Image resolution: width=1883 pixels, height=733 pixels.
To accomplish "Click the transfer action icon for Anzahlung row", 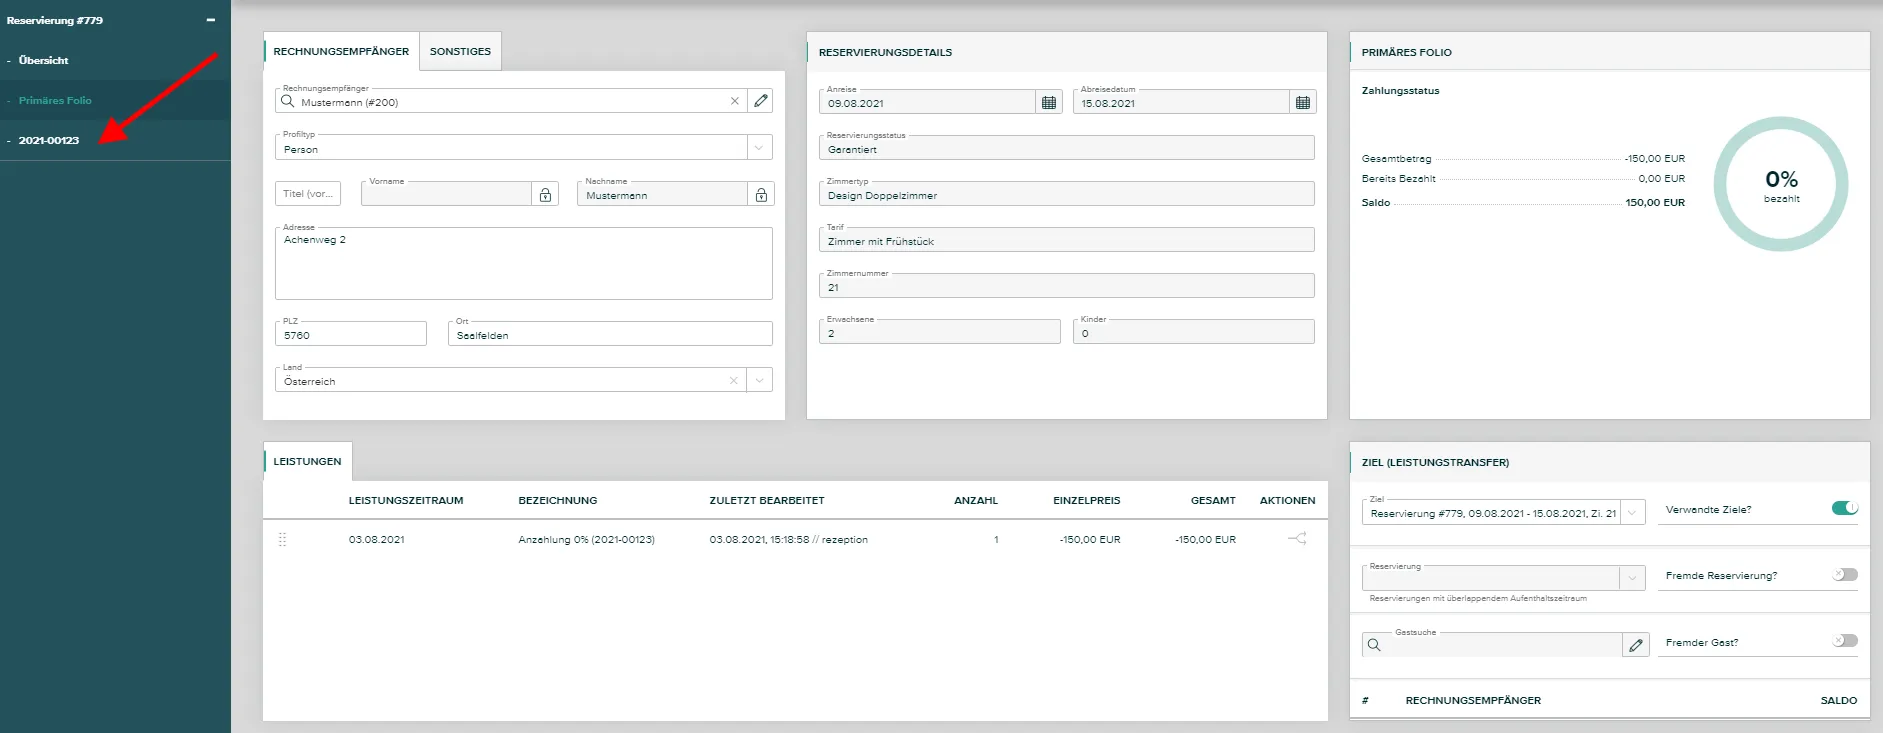I will pyautogui.click(x=1297, y=539).
